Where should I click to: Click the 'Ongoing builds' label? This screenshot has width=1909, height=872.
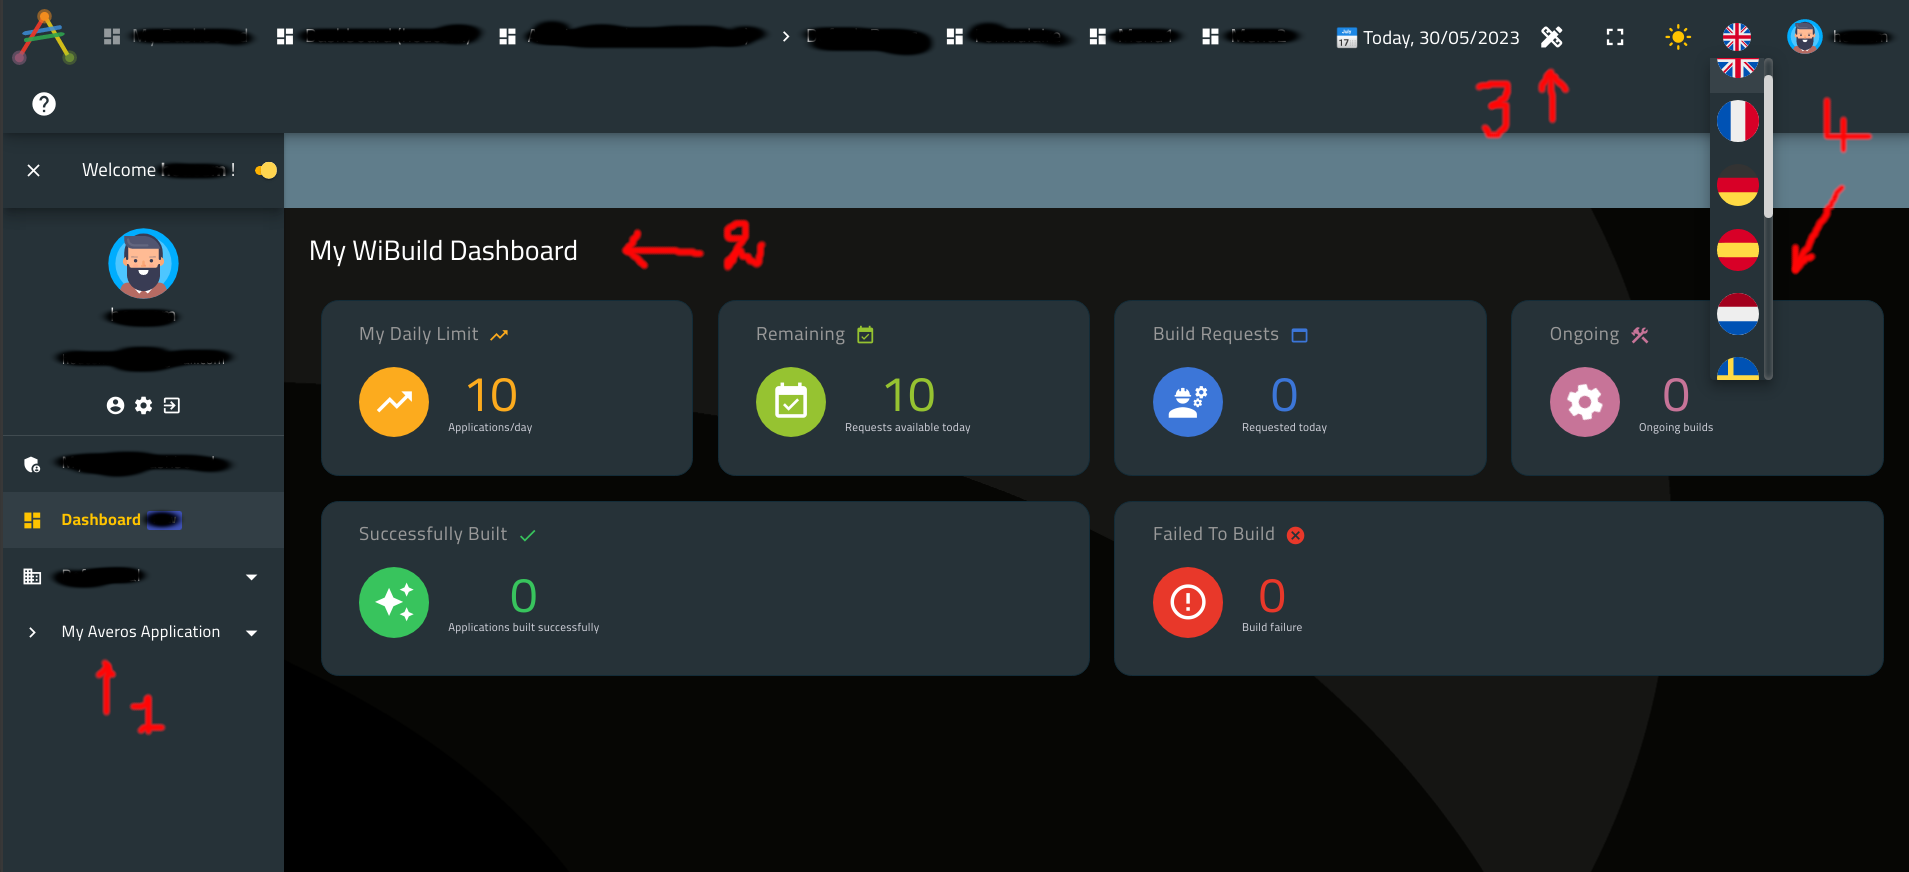point(1676,427)
